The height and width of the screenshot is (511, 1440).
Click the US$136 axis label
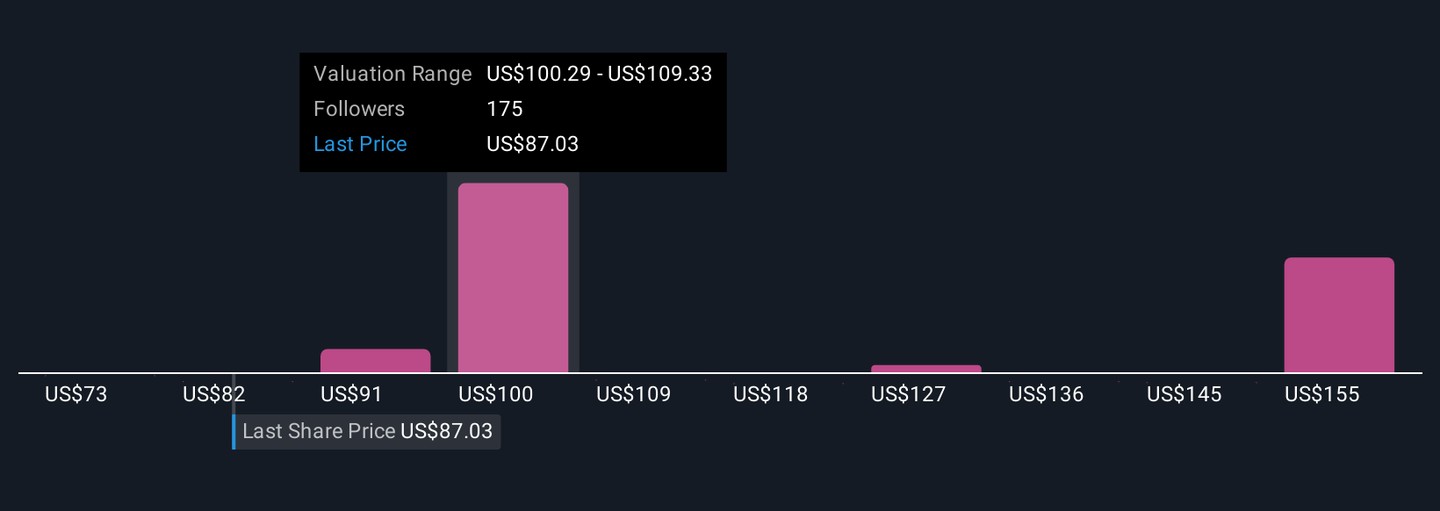tap(1046, 394)
